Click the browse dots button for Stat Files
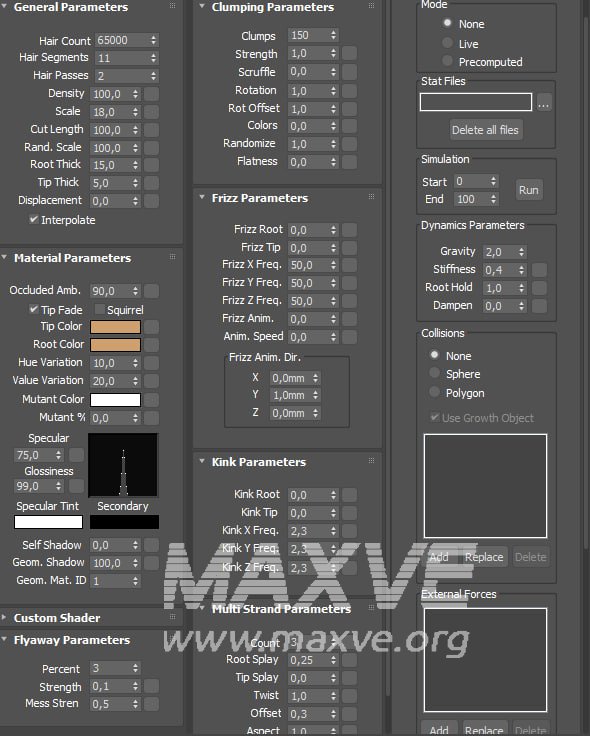Image resolution: width=590 pixels, height=736 pixels. 544,102
